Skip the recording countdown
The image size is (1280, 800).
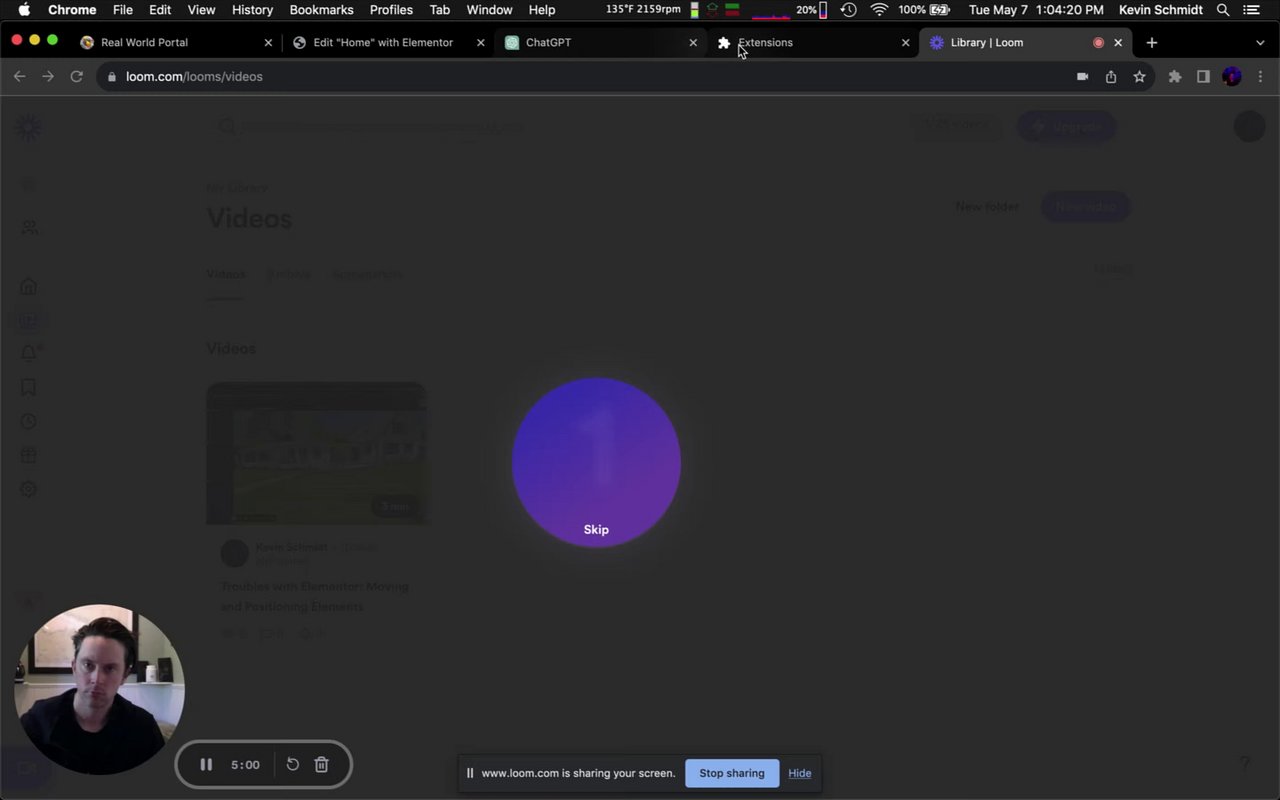[x=596, y=530]
